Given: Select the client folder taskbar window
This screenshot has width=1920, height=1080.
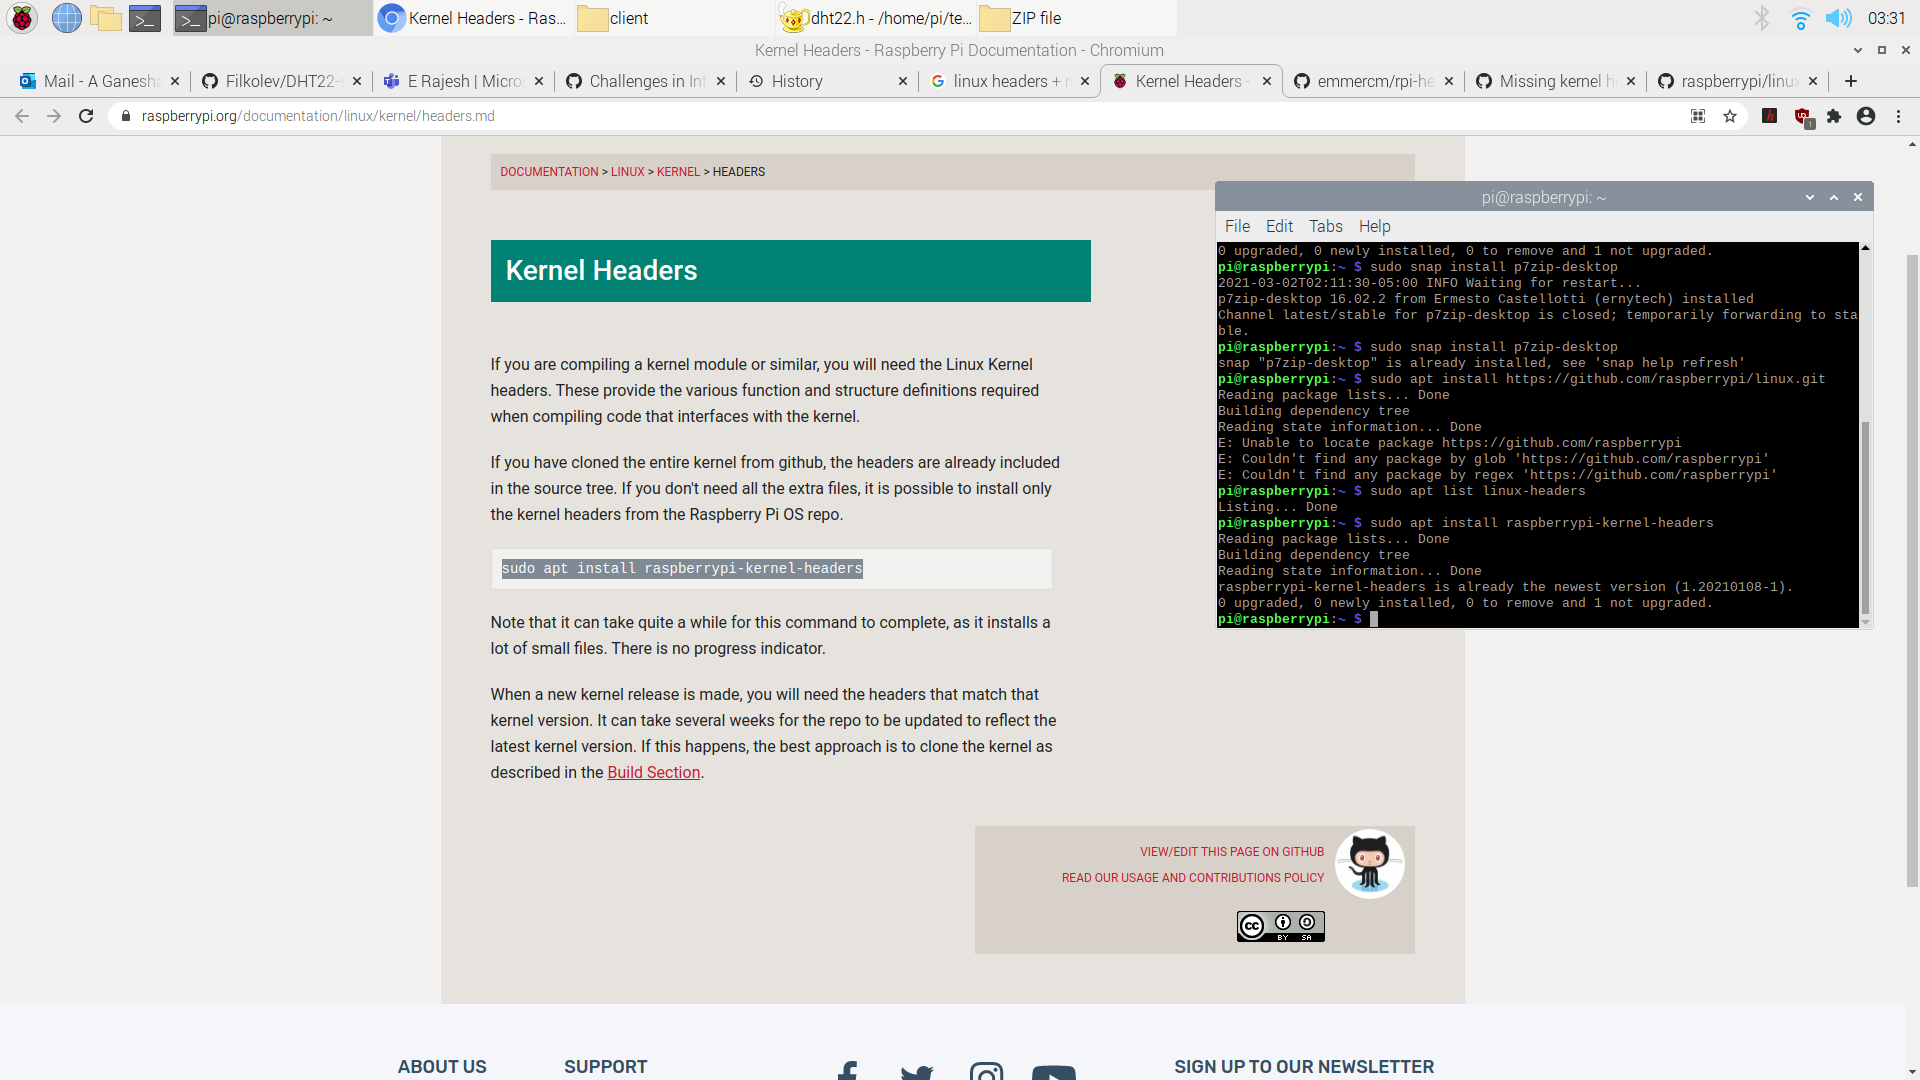Looking at the screenshot, I should [675, 18].
